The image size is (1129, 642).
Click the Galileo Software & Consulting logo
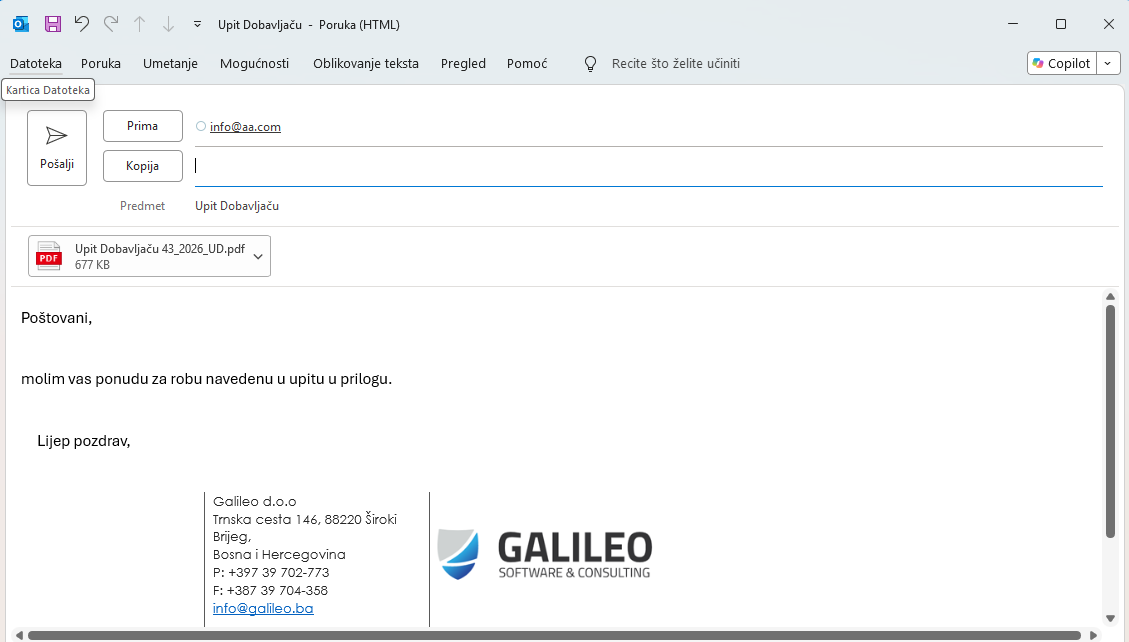click(x=544, y=554)
